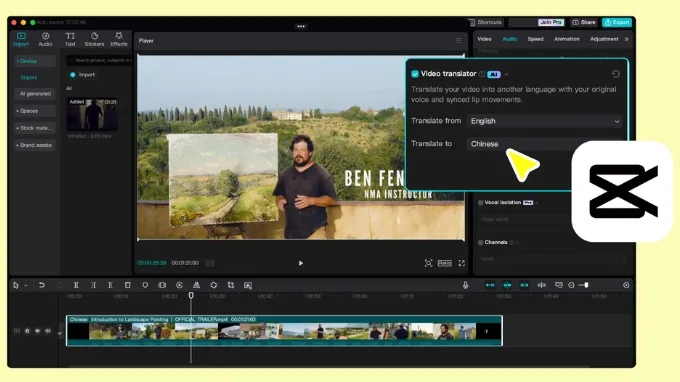Screen dimensions: 680x382
Task: Play the video preview
Action: click(301, 263)
